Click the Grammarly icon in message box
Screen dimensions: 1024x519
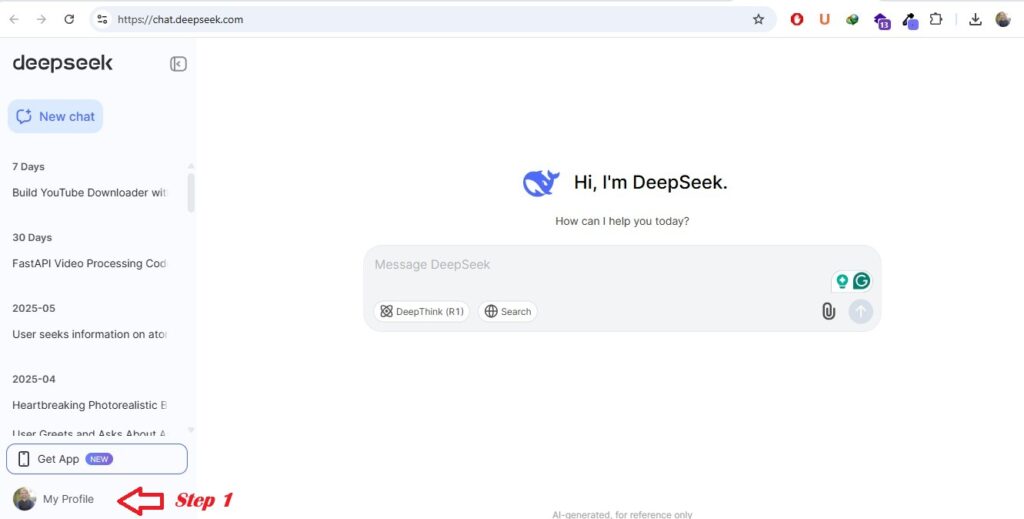(861, 281)
